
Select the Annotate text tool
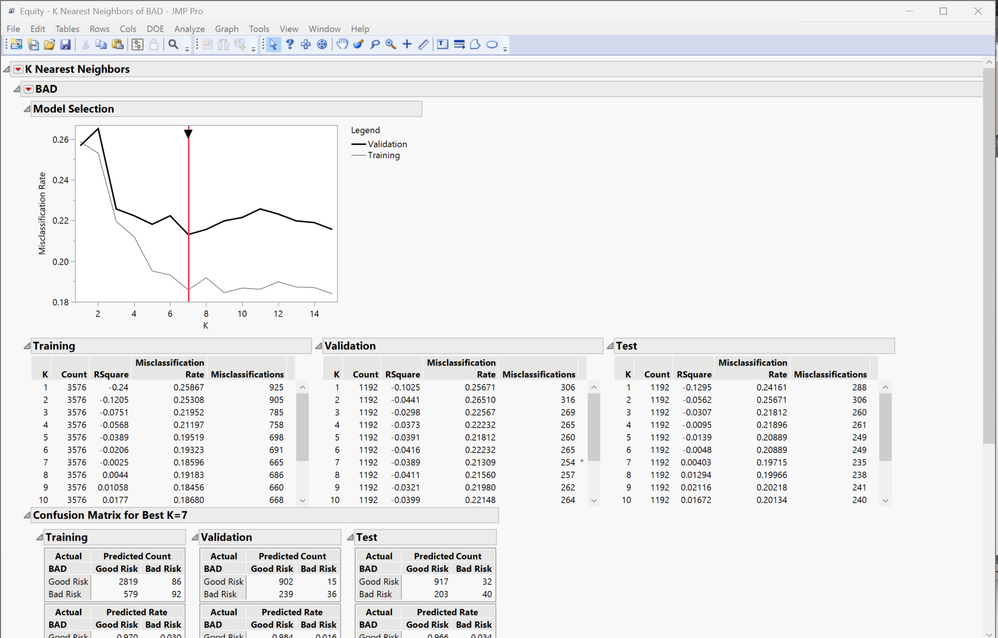442,45
